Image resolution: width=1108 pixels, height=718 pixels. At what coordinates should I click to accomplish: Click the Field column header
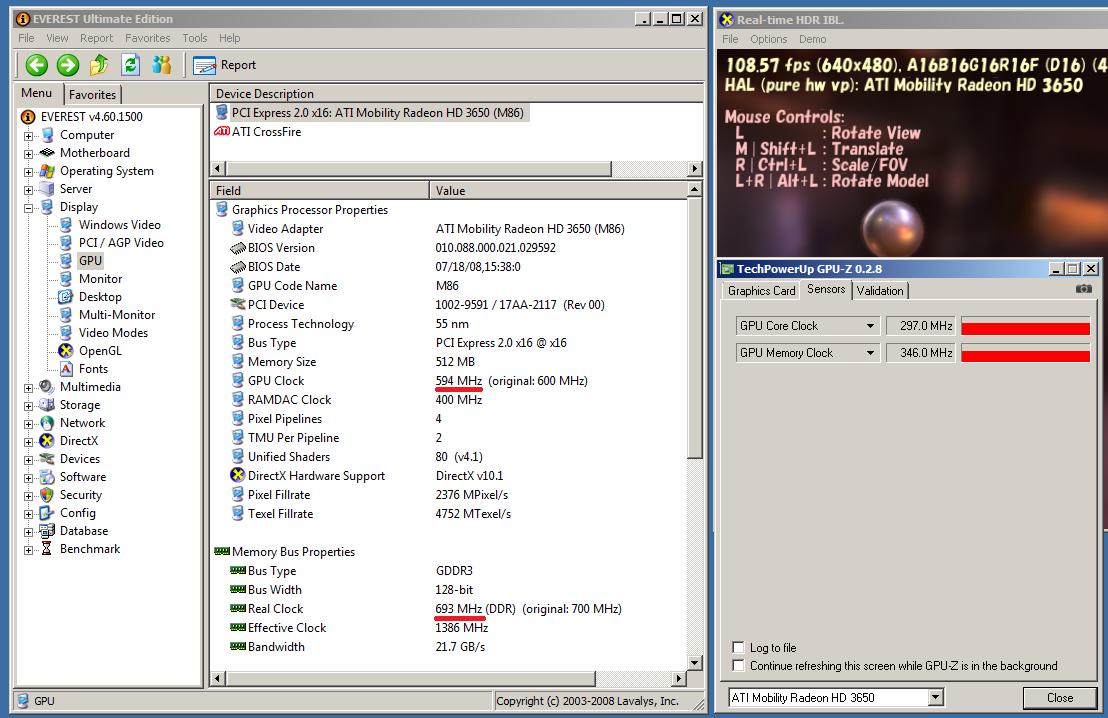coord(320,190)
